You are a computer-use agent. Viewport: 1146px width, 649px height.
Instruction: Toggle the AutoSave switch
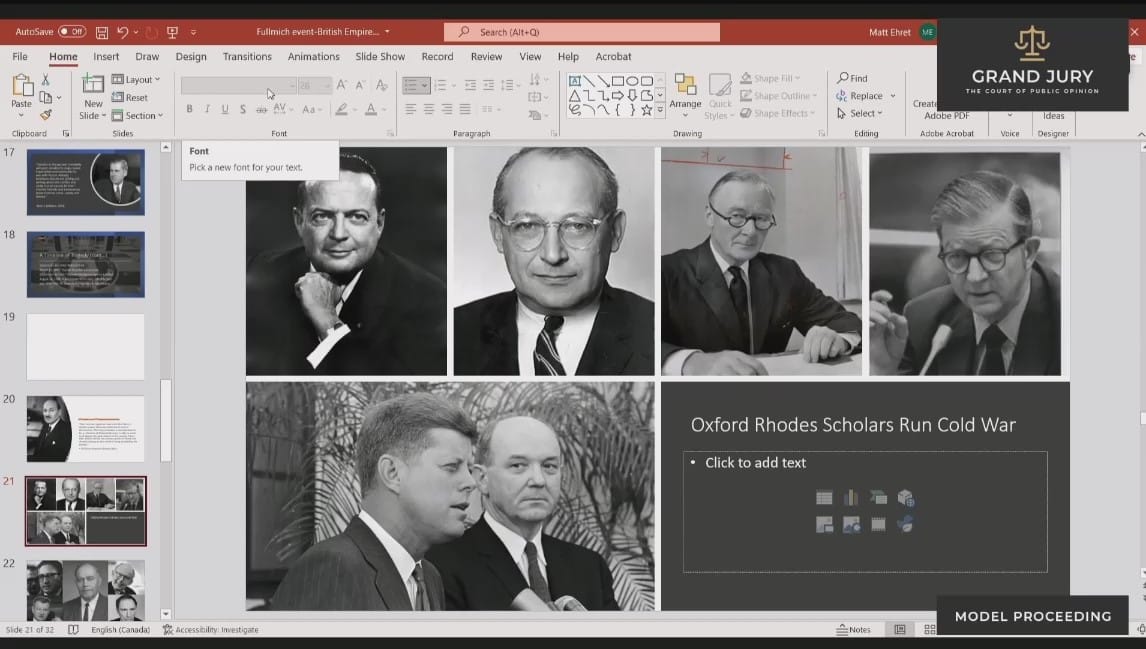[71, 32]
